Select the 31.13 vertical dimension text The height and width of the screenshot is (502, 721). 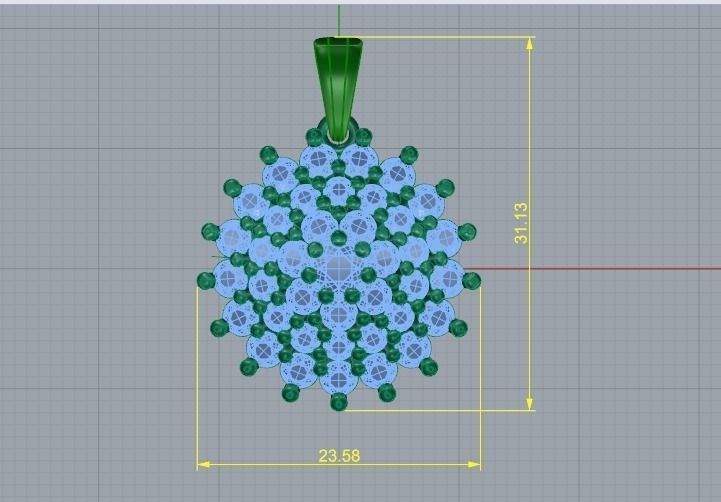coord(521,223)
